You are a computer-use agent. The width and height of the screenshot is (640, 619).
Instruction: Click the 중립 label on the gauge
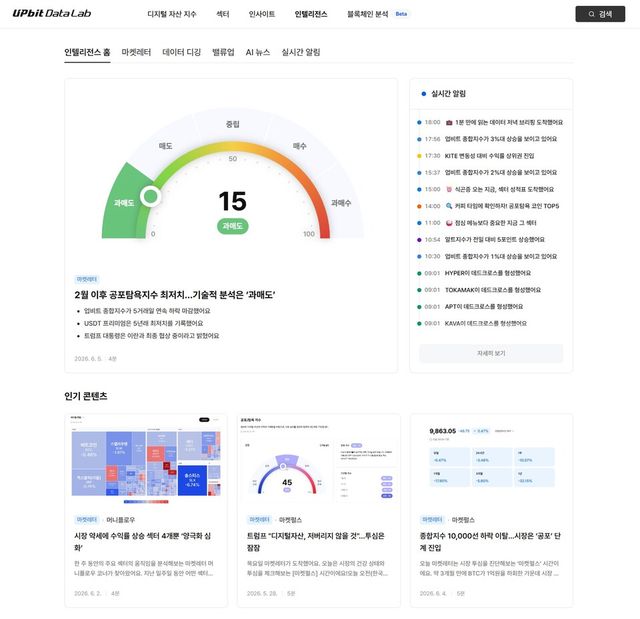coord(233,124)
